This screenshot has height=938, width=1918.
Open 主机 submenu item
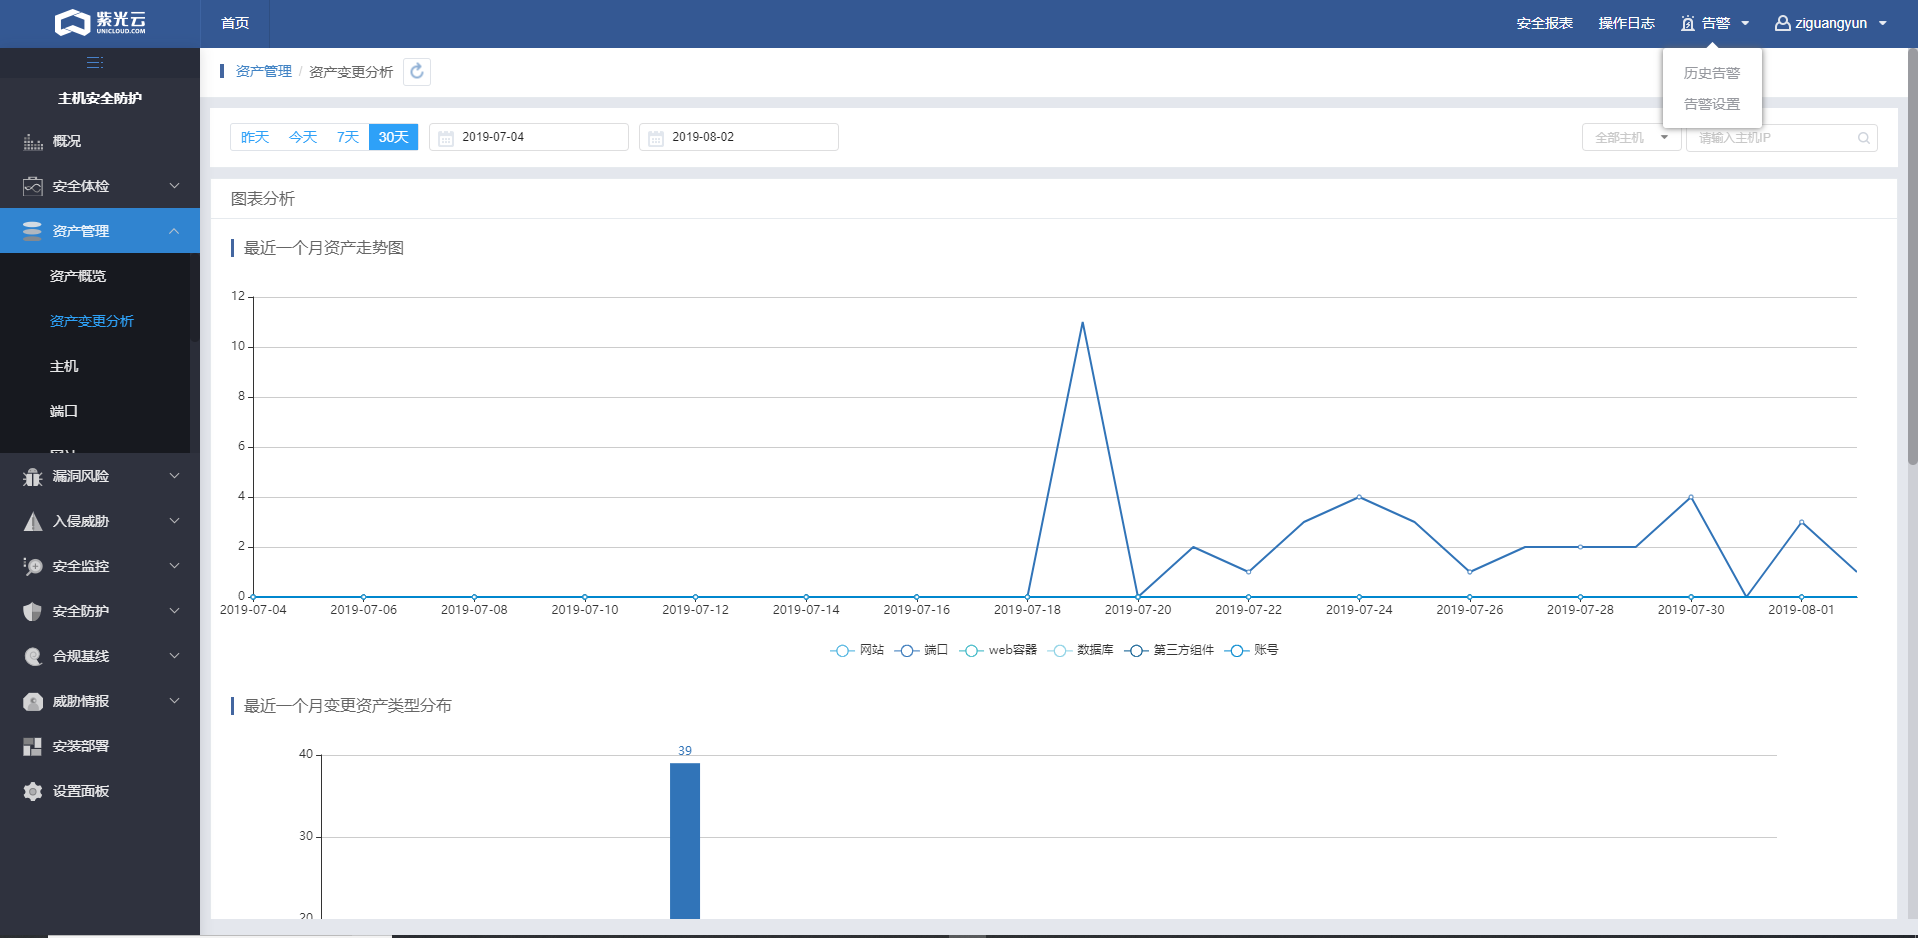(64, 366)
